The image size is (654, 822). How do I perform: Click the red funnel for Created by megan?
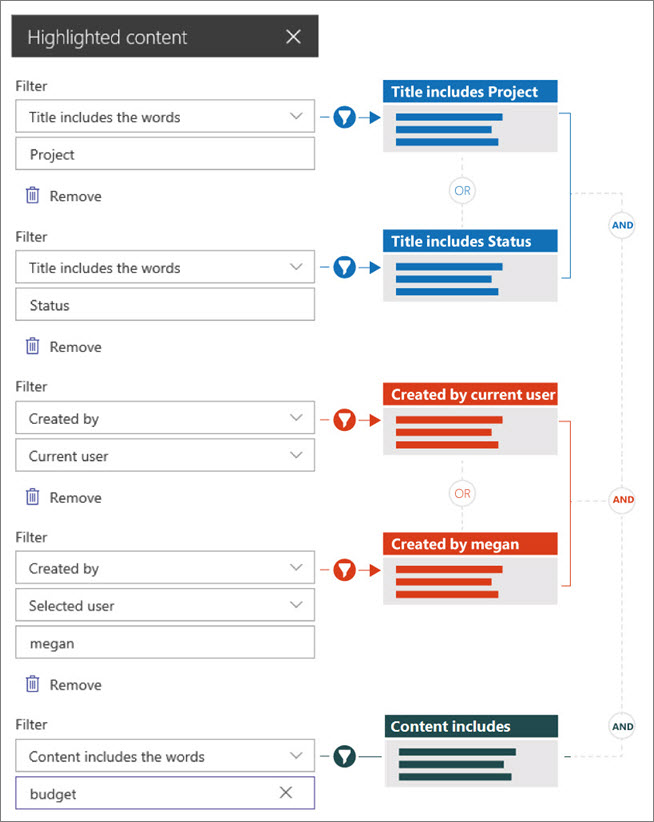coord(345,568)
